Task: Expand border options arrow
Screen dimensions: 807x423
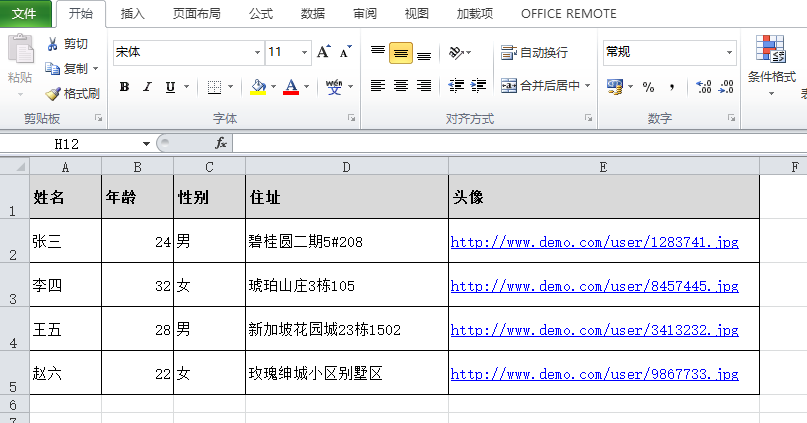Action: pos(230,87)
